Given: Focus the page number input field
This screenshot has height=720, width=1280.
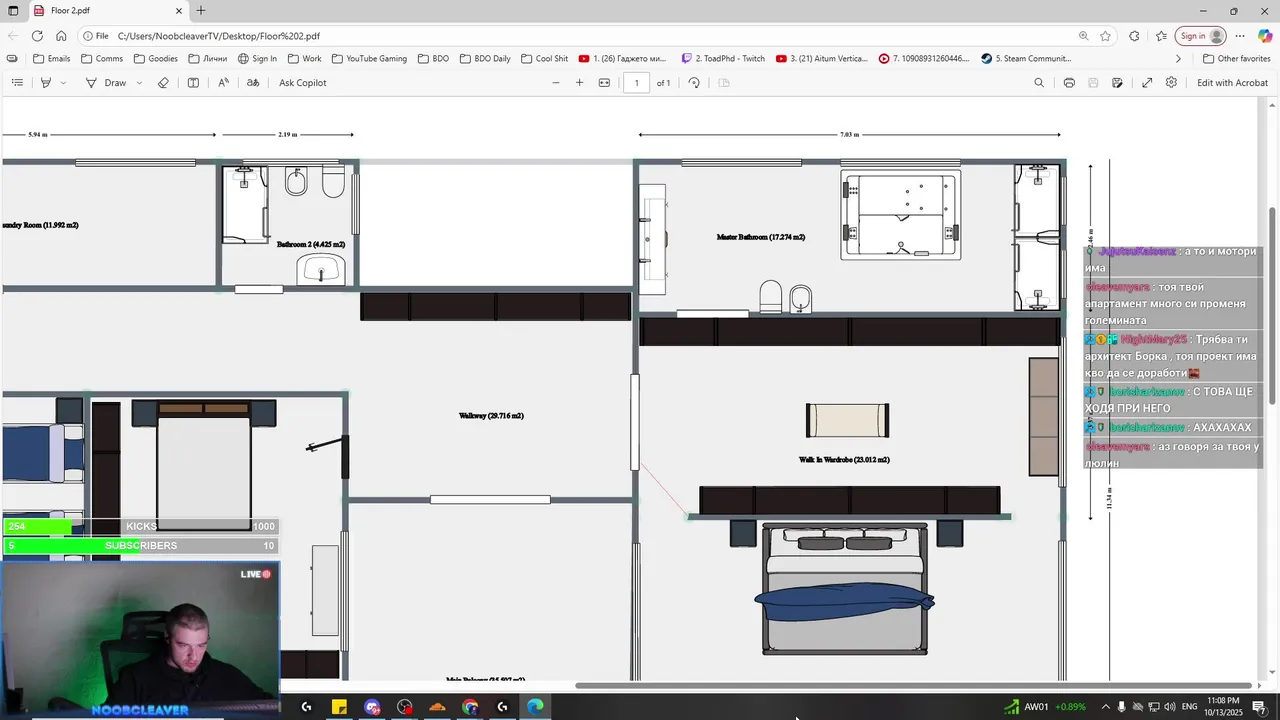Looking at the screenshot, I should click(x=637, y=83).
